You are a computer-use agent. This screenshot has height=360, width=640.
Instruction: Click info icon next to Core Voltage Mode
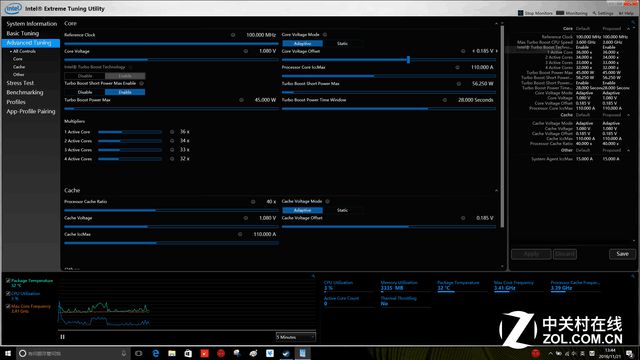click(x=325, y=35)
